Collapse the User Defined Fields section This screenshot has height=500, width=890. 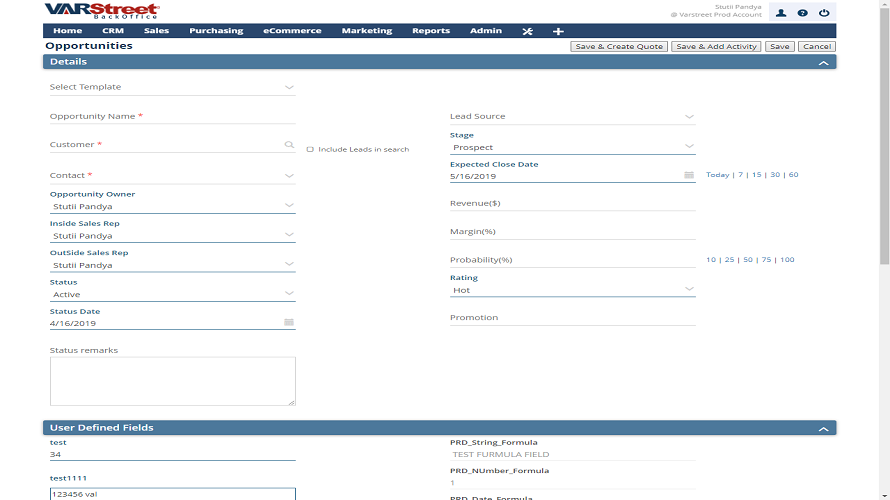pyautogui.click(x=824, y=428)
